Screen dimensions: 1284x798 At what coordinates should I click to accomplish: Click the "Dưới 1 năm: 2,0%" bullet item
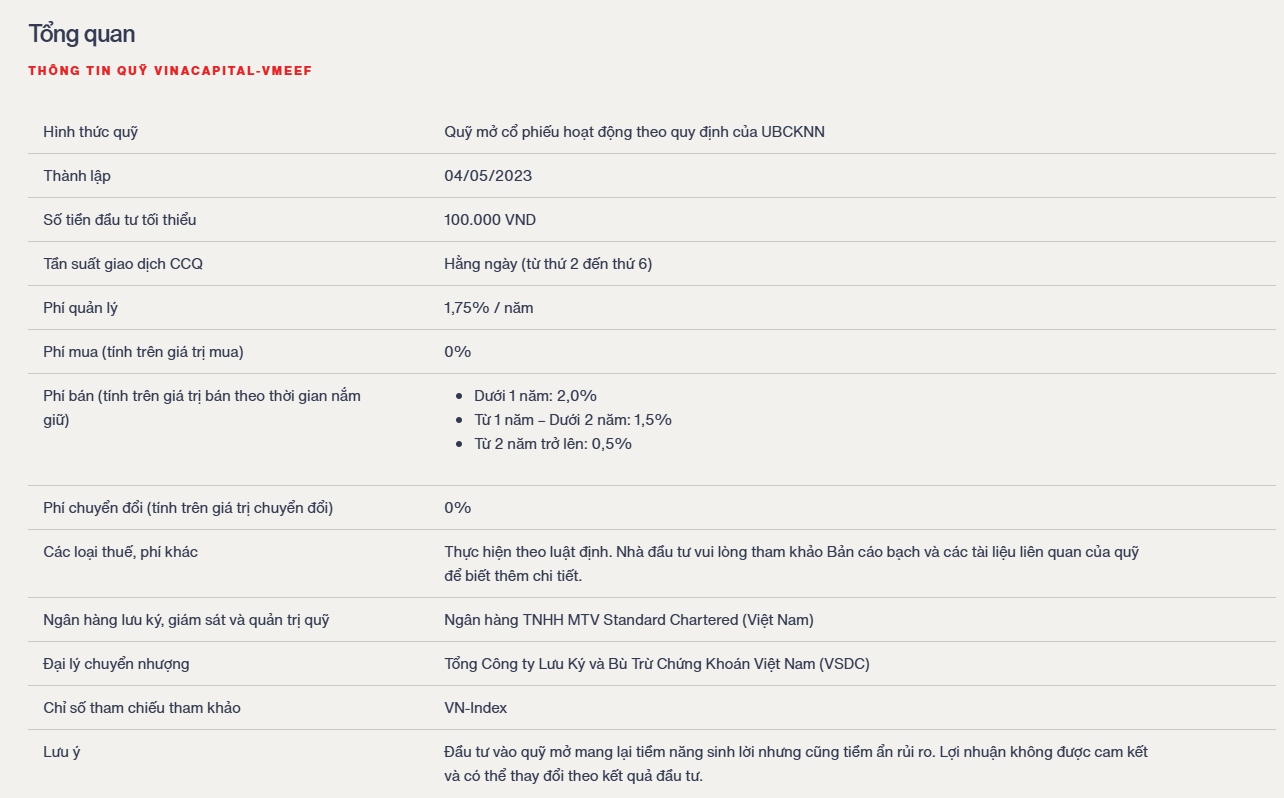(x=535, y=396)
